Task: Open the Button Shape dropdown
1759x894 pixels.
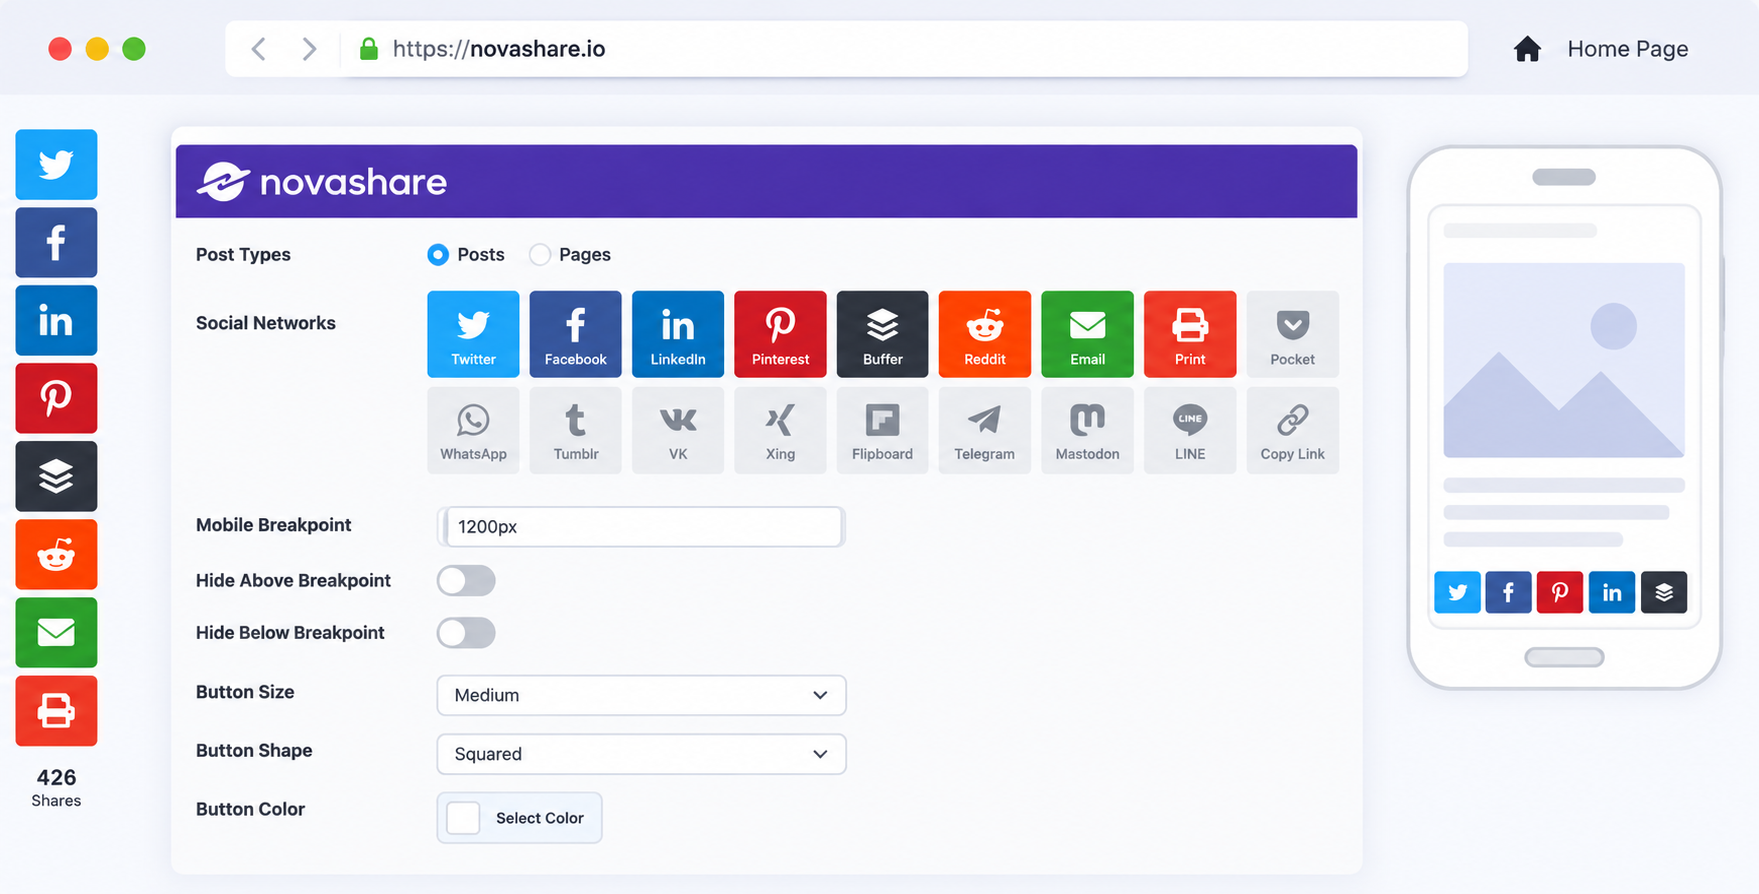Action: pos(641,754)
